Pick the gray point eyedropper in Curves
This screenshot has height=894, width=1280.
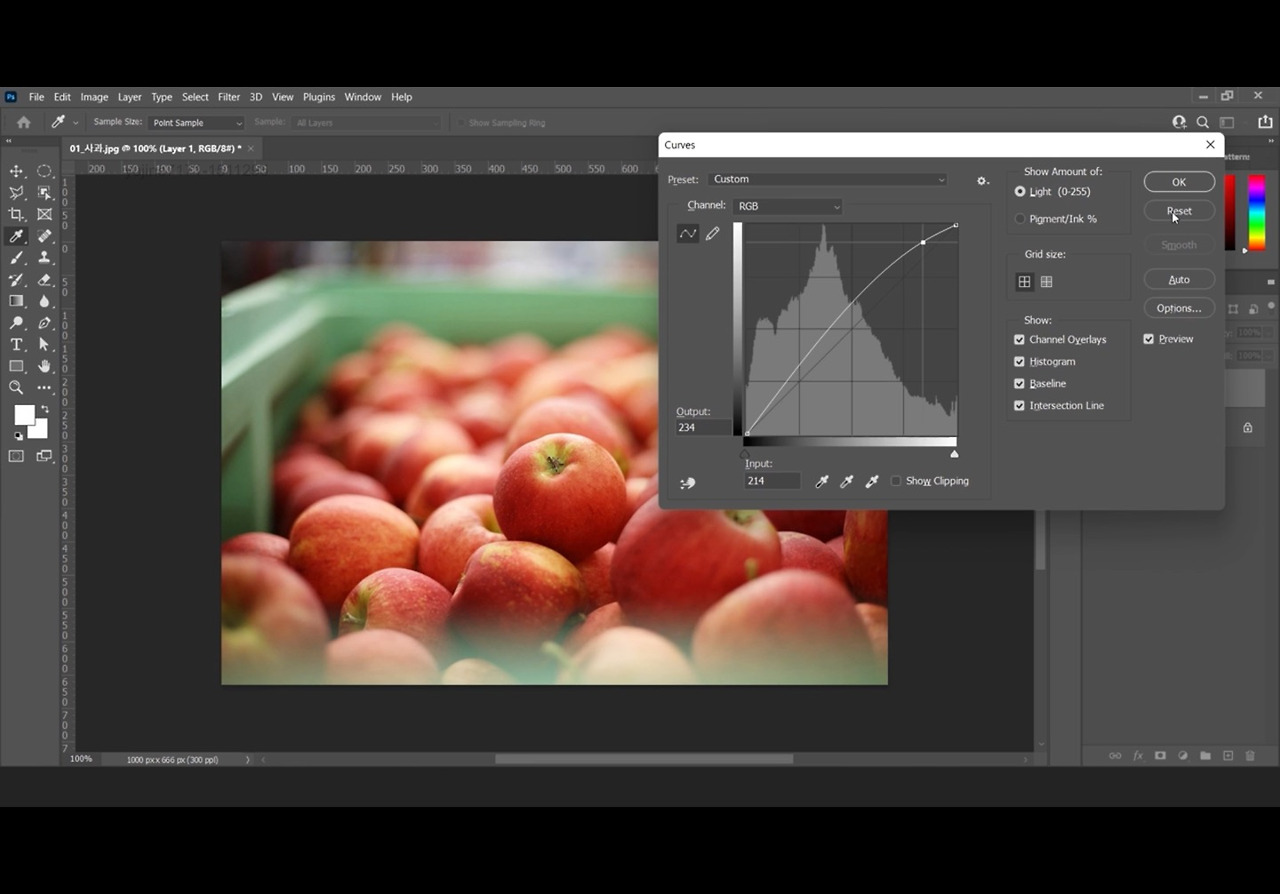tap(847, 481)
